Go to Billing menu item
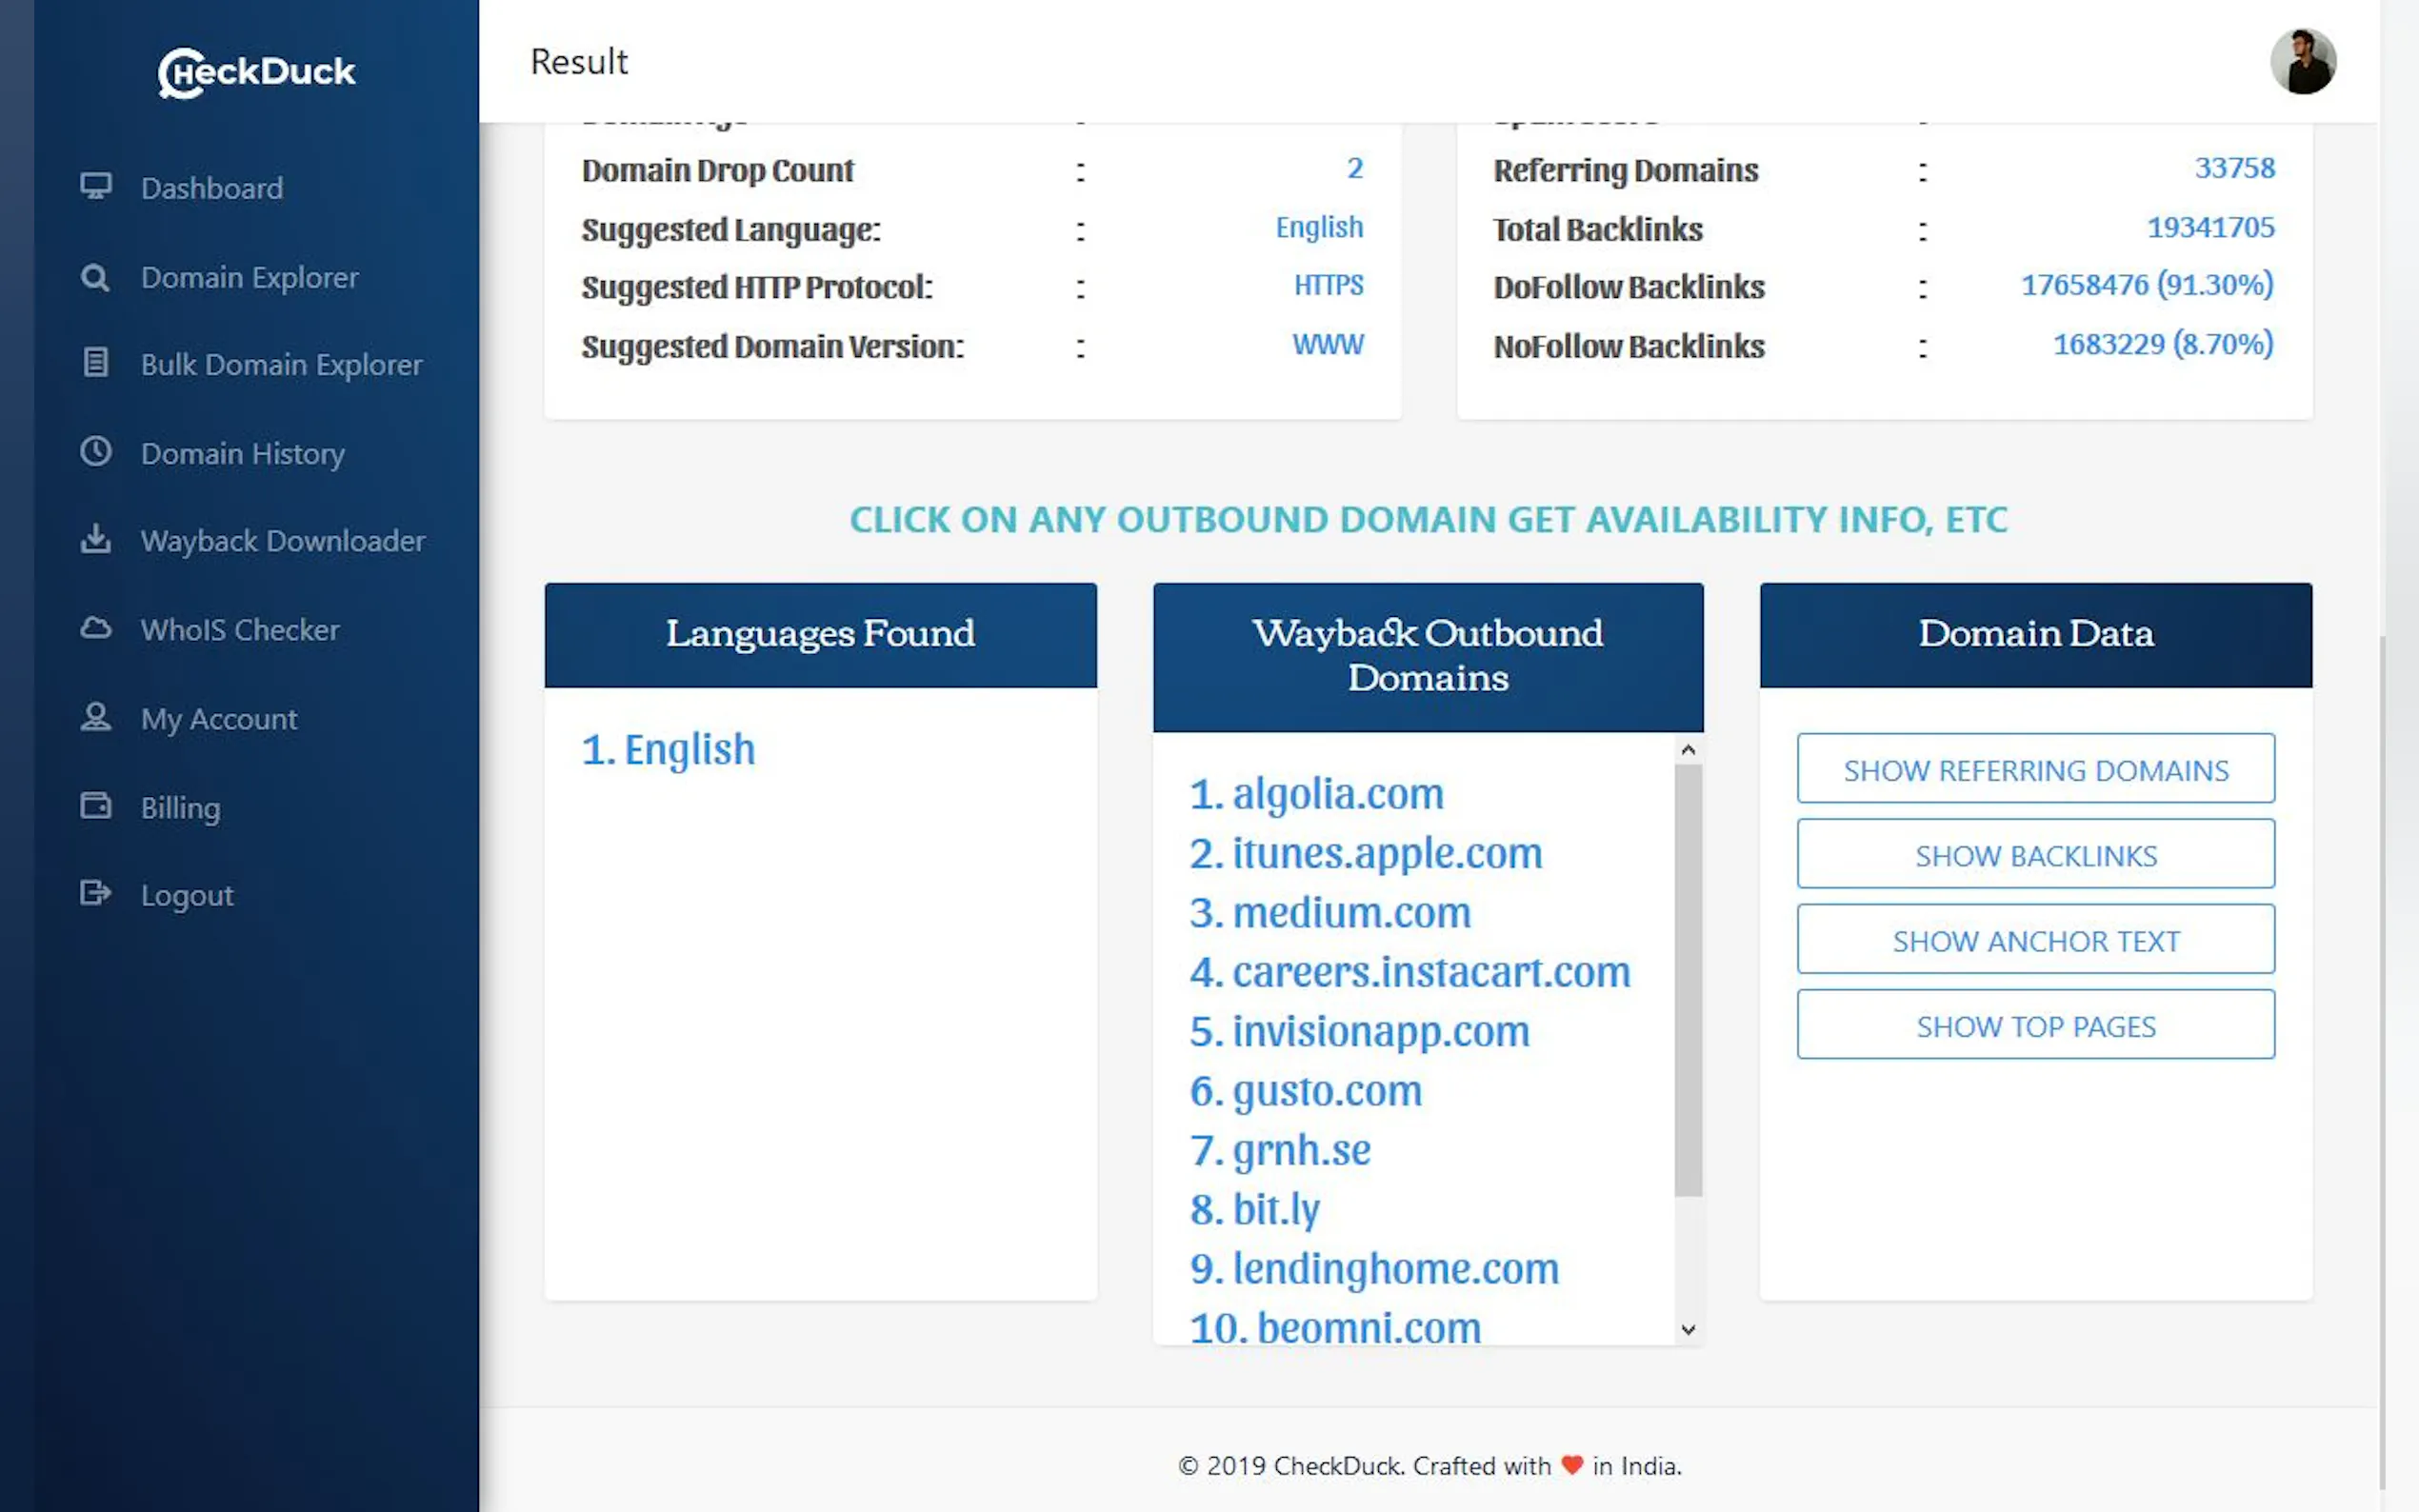 [x=181, y=808]
